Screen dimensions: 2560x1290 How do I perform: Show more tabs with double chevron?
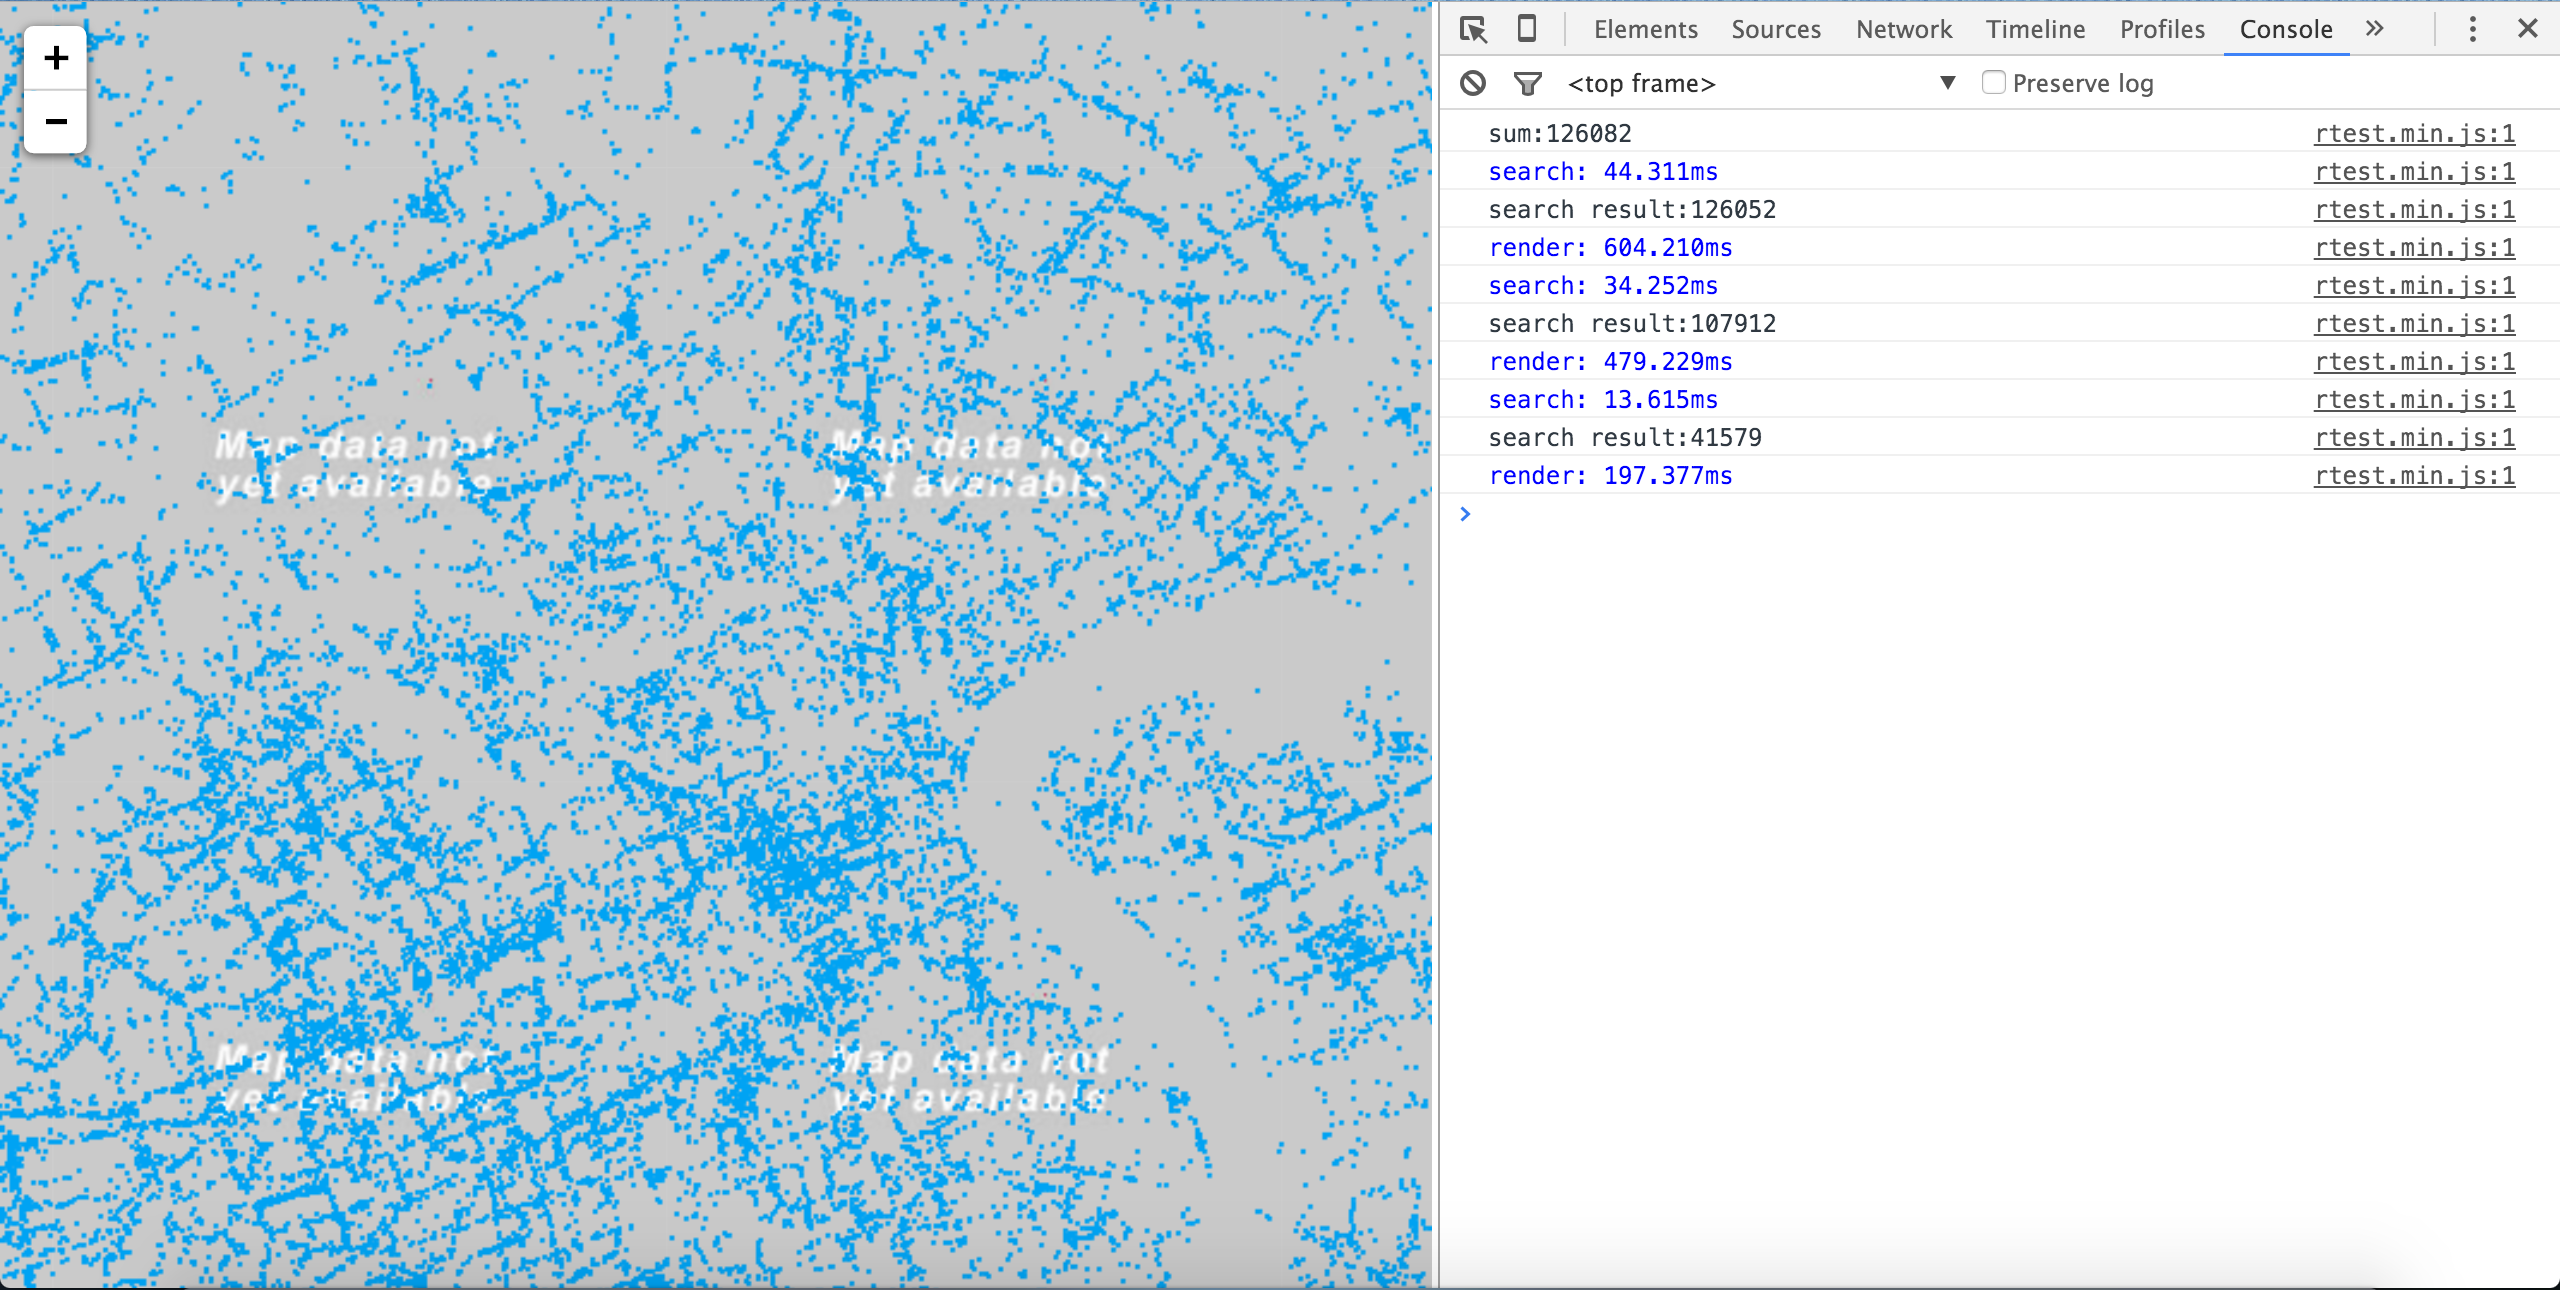(2375, 29)
